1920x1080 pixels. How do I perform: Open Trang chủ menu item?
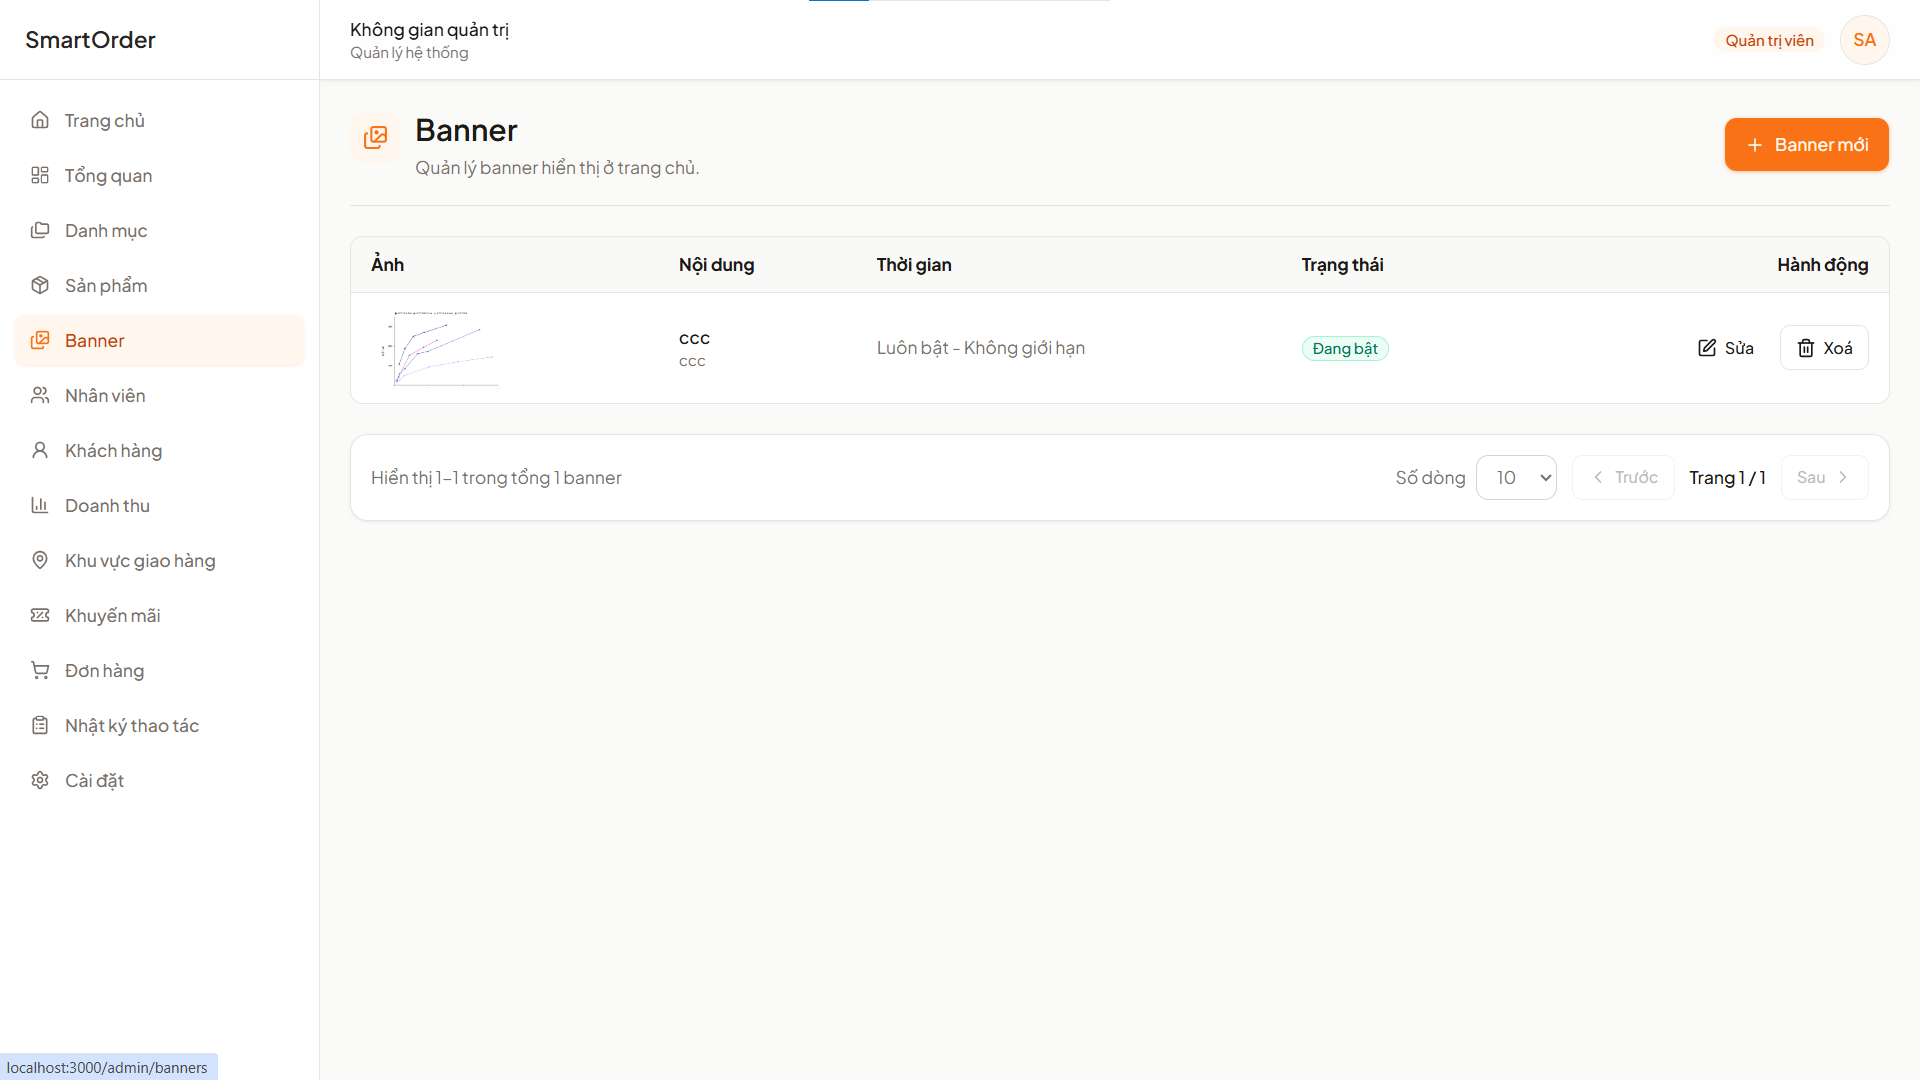tap(160, 120)
